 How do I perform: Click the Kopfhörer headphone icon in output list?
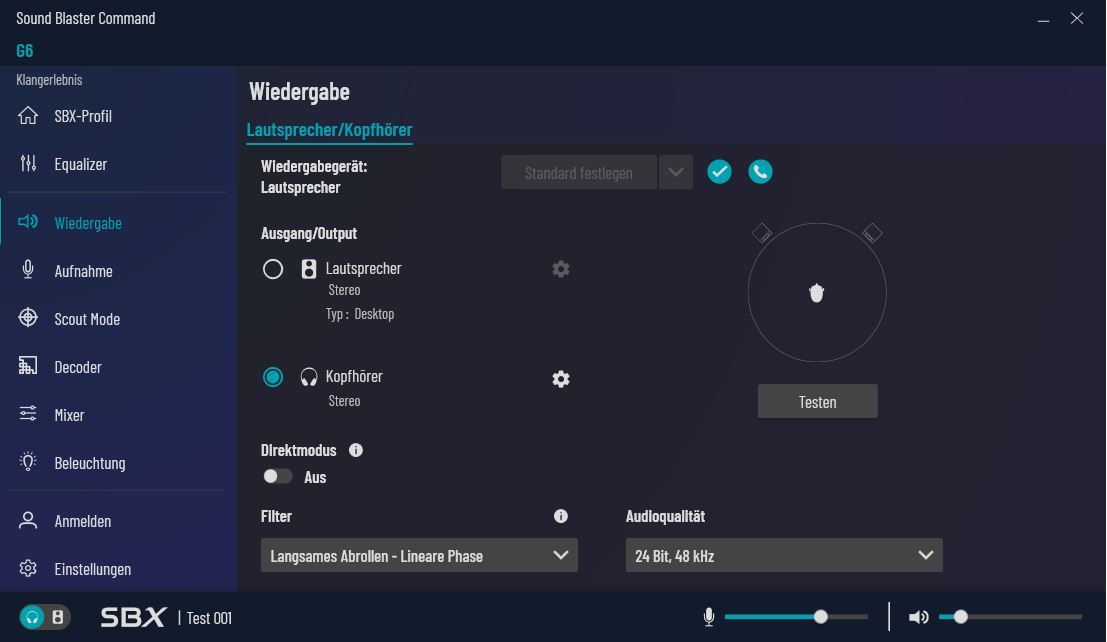[x=309, y=376]
